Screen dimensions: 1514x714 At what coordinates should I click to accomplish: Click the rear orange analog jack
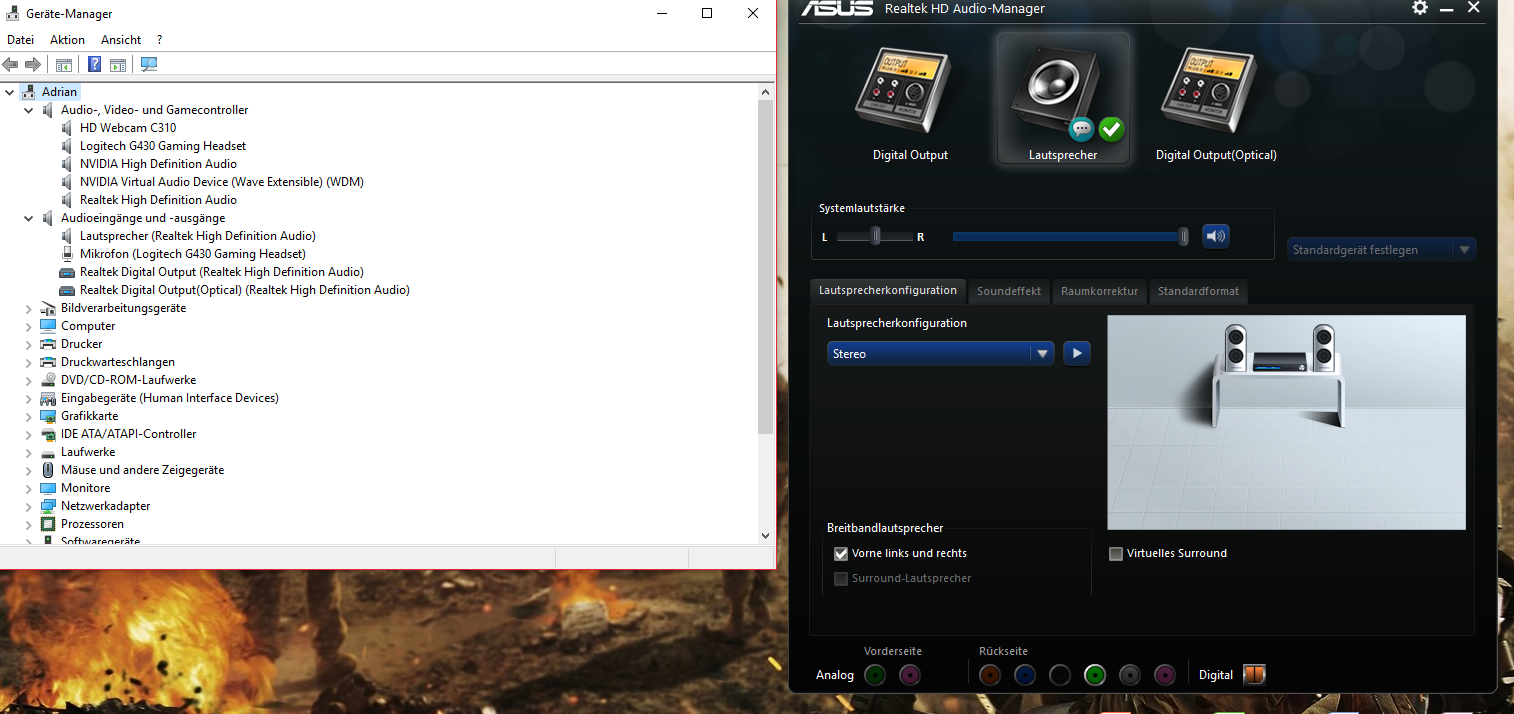[990, 675]
